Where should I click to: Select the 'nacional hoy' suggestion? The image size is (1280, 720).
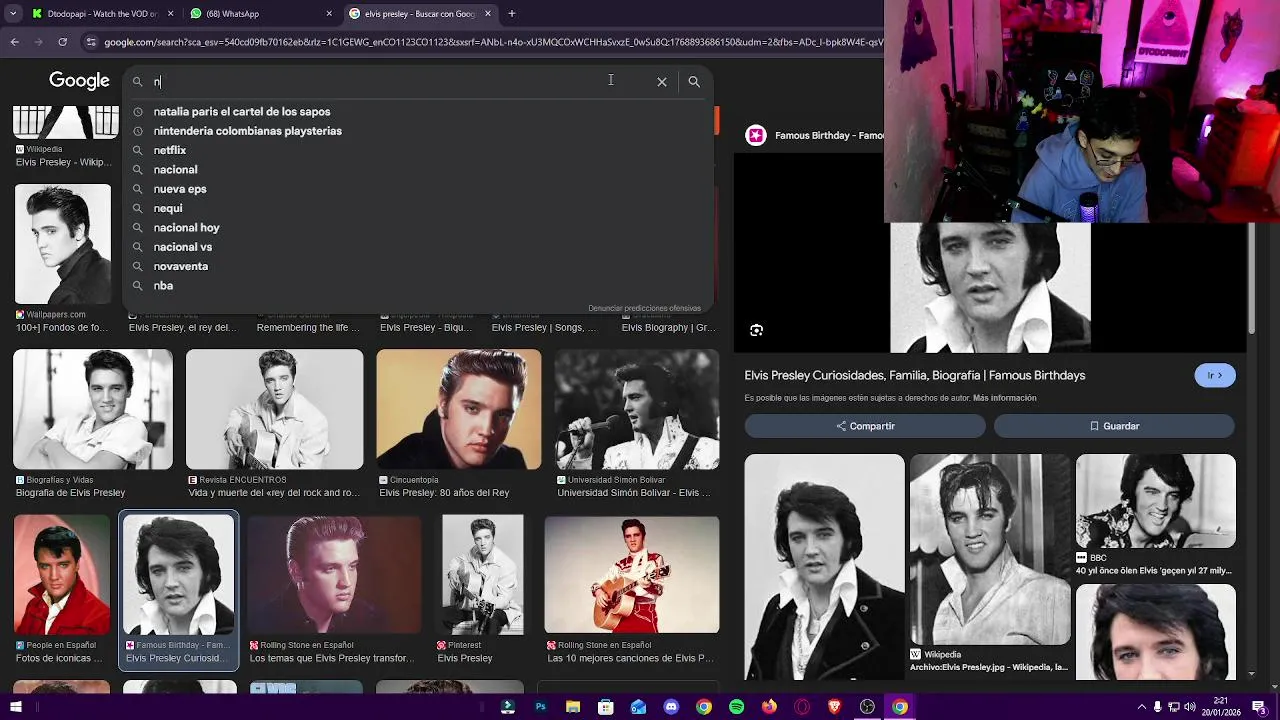tap(186, 228)
